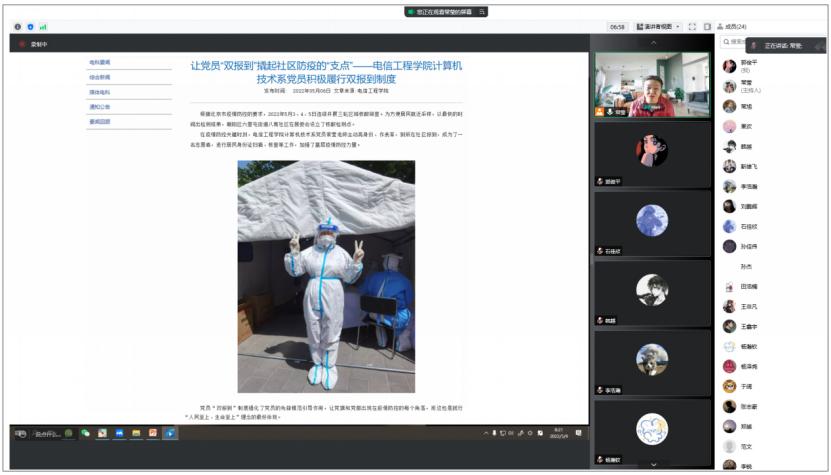This screenshot has width=831, height=475.
Task: Select member 郭俊平 (我) in list
Action: point(771,66)
